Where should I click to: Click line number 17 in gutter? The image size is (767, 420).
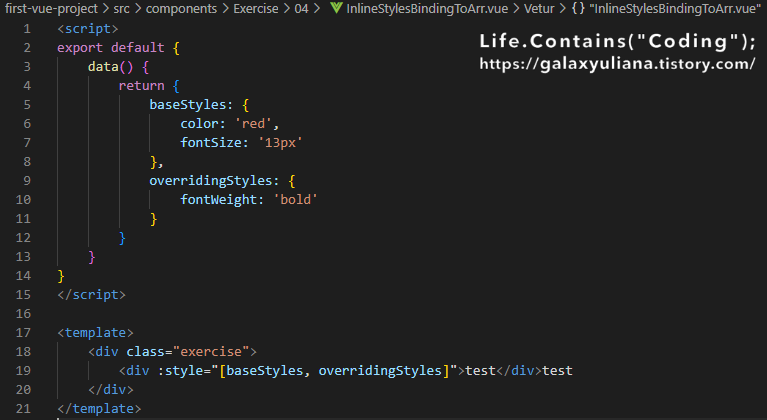[x=23, y=332]
